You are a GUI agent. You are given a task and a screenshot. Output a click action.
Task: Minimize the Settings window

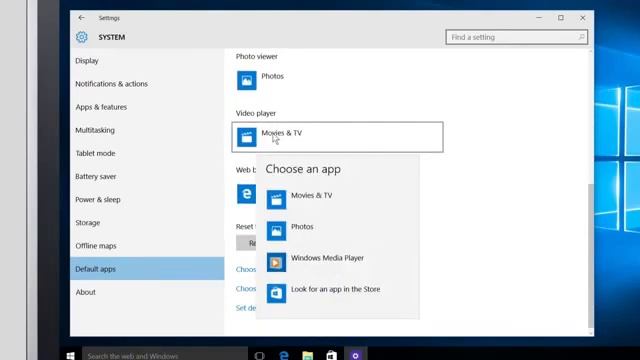(539, 18)
